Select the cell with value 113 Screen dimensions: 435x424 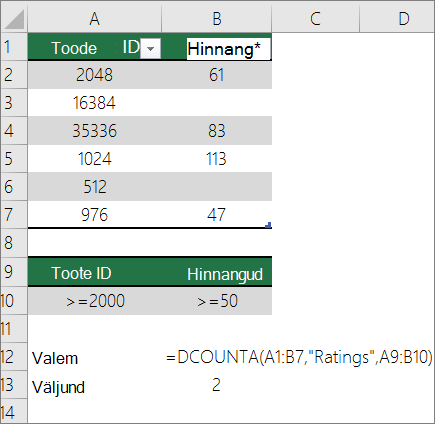(217, 159)
